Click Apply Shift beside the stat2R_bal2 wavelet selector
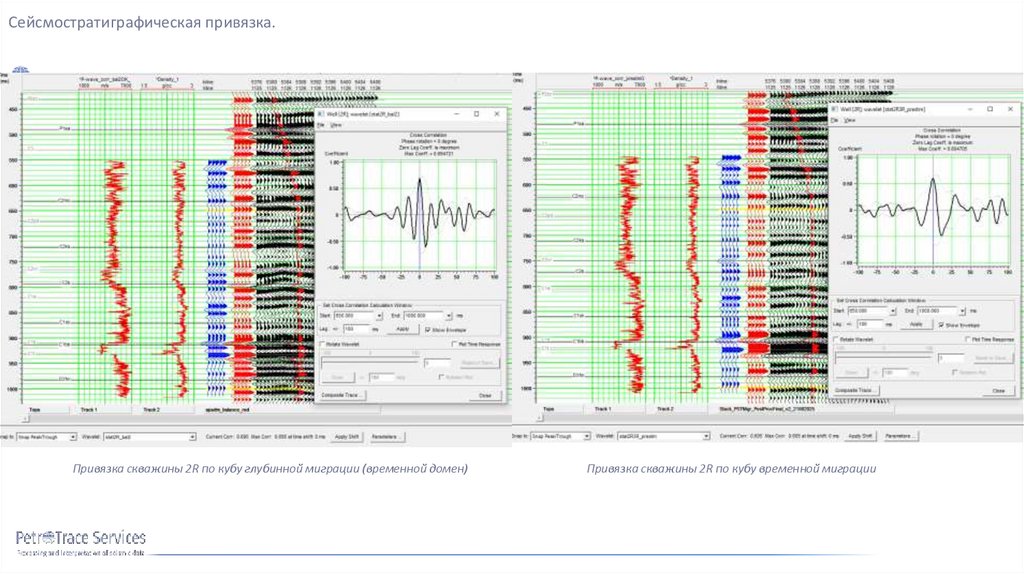 point(347,437)
